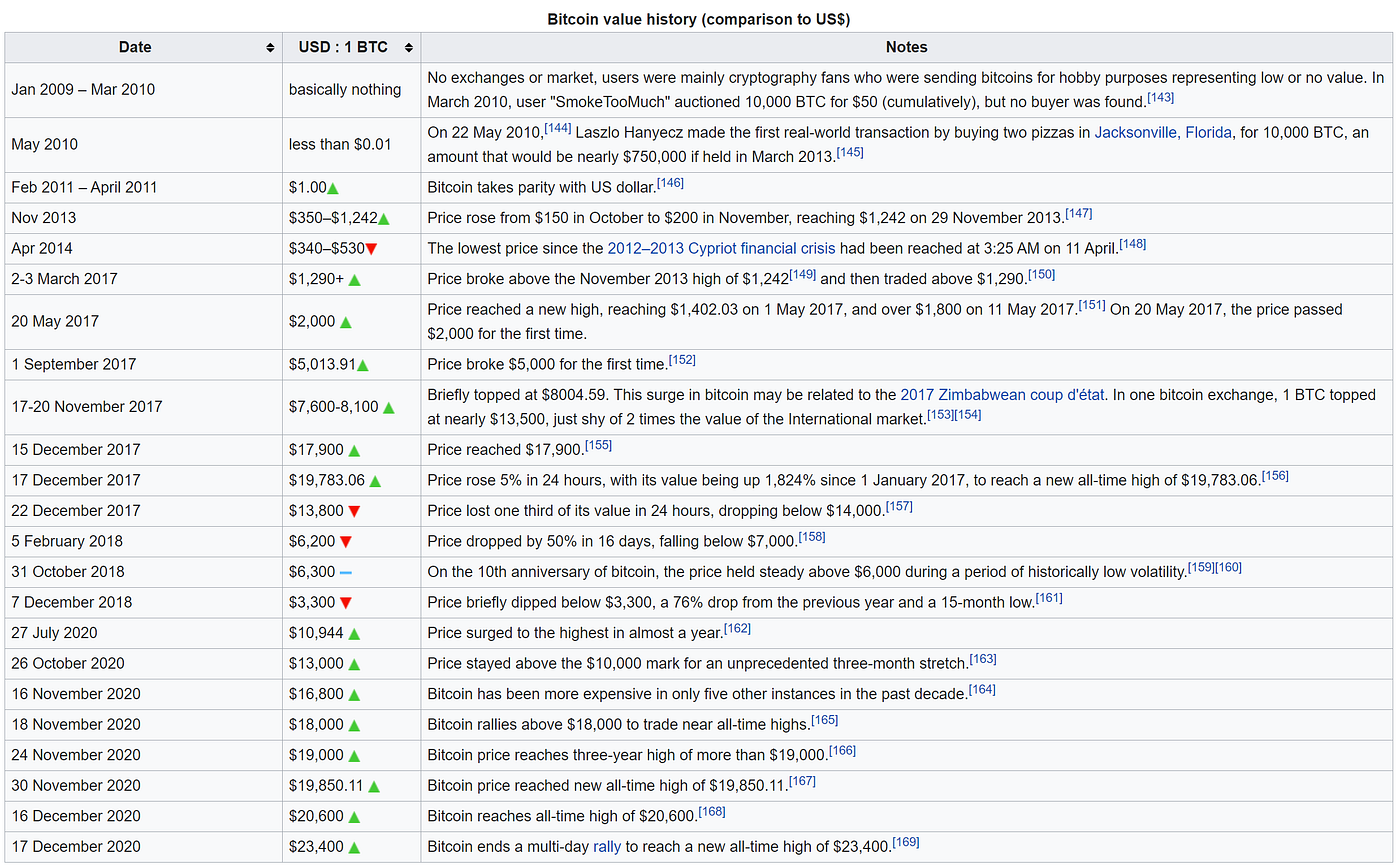Click the blue steady dash next to $6,300
This screenshot has height=868, width=1400.
pos(346,573)
